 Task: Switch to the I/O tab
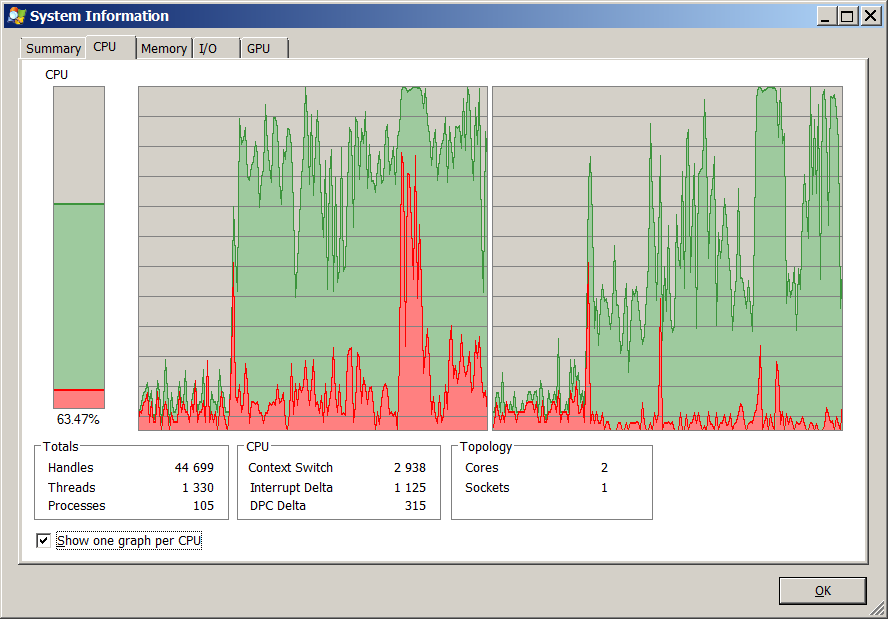pos(208,49)
